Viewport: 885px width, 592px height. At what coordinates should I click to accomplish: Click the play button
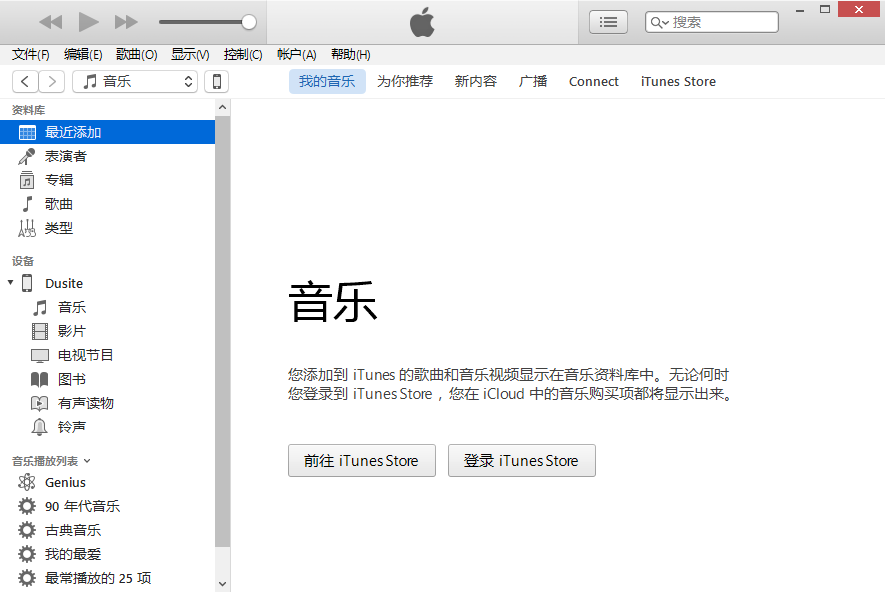coord(89,23)
